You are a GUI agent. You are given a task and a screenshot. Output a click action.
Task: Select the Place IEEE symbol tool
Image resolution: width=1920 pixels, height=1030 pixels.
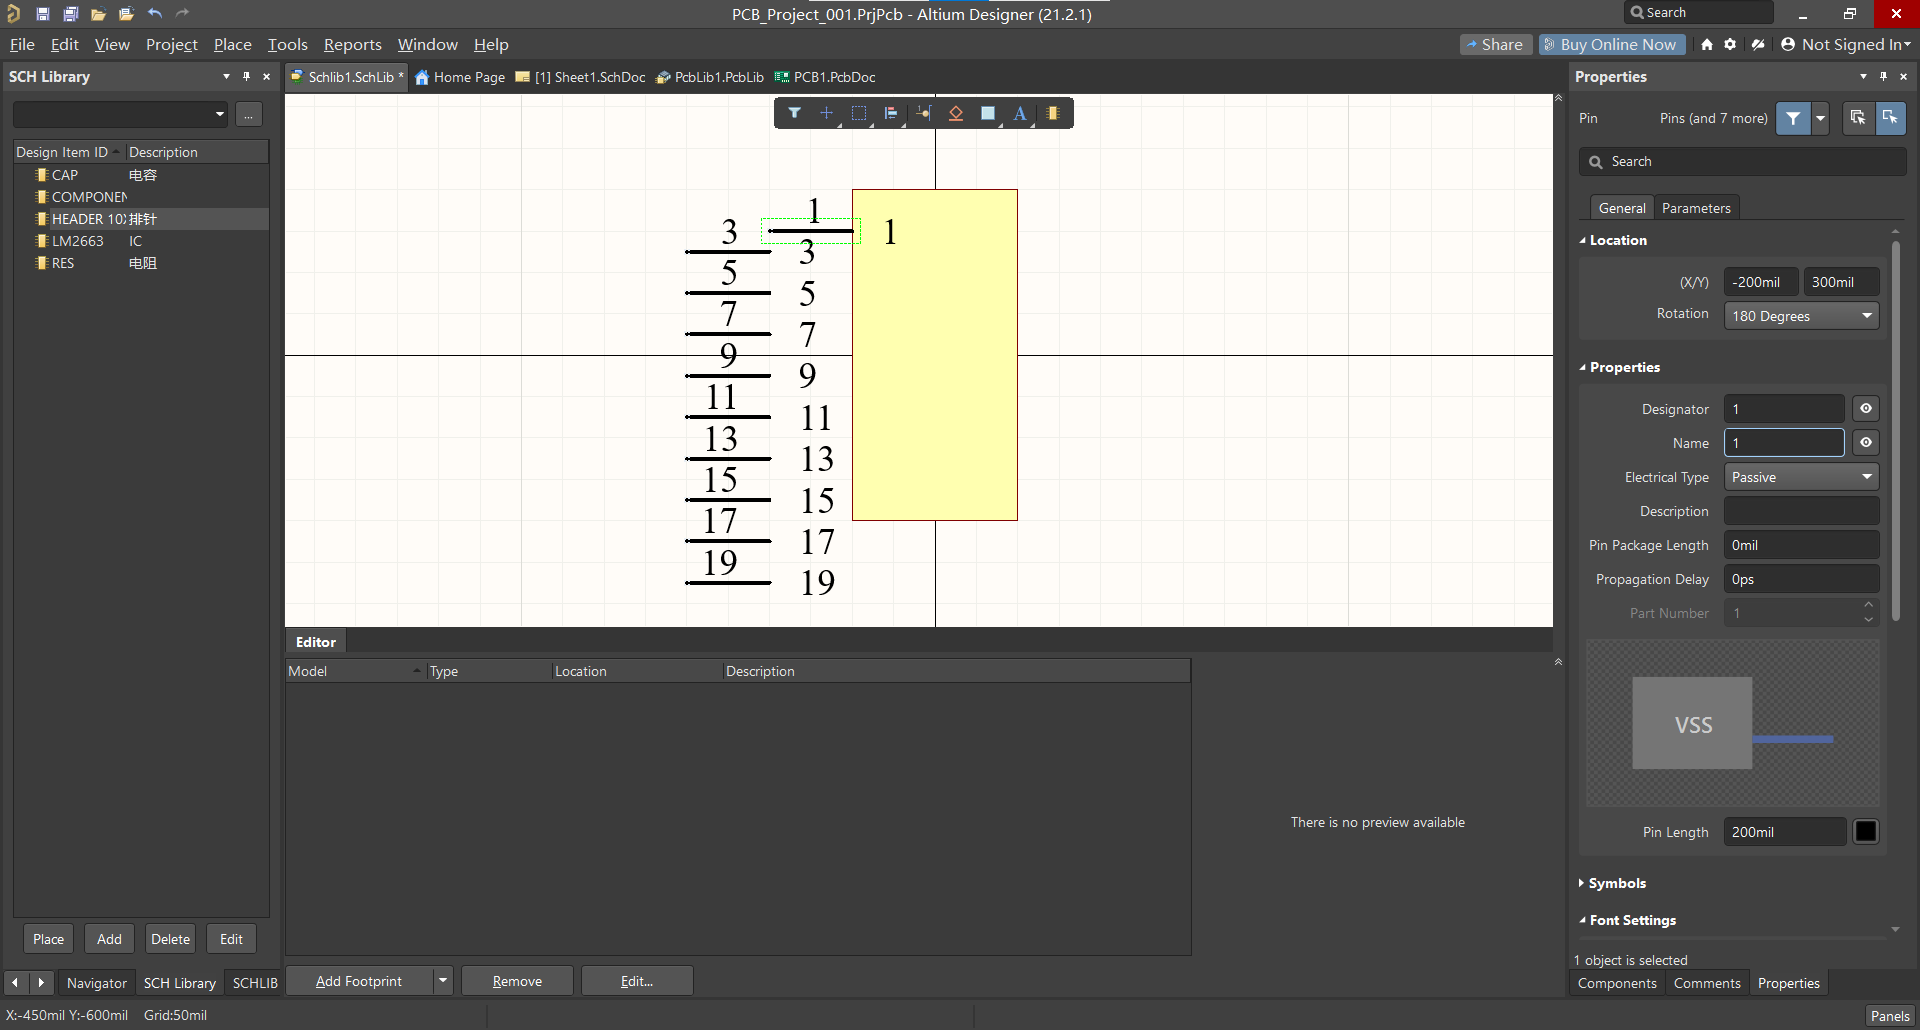tap(956, 113)
